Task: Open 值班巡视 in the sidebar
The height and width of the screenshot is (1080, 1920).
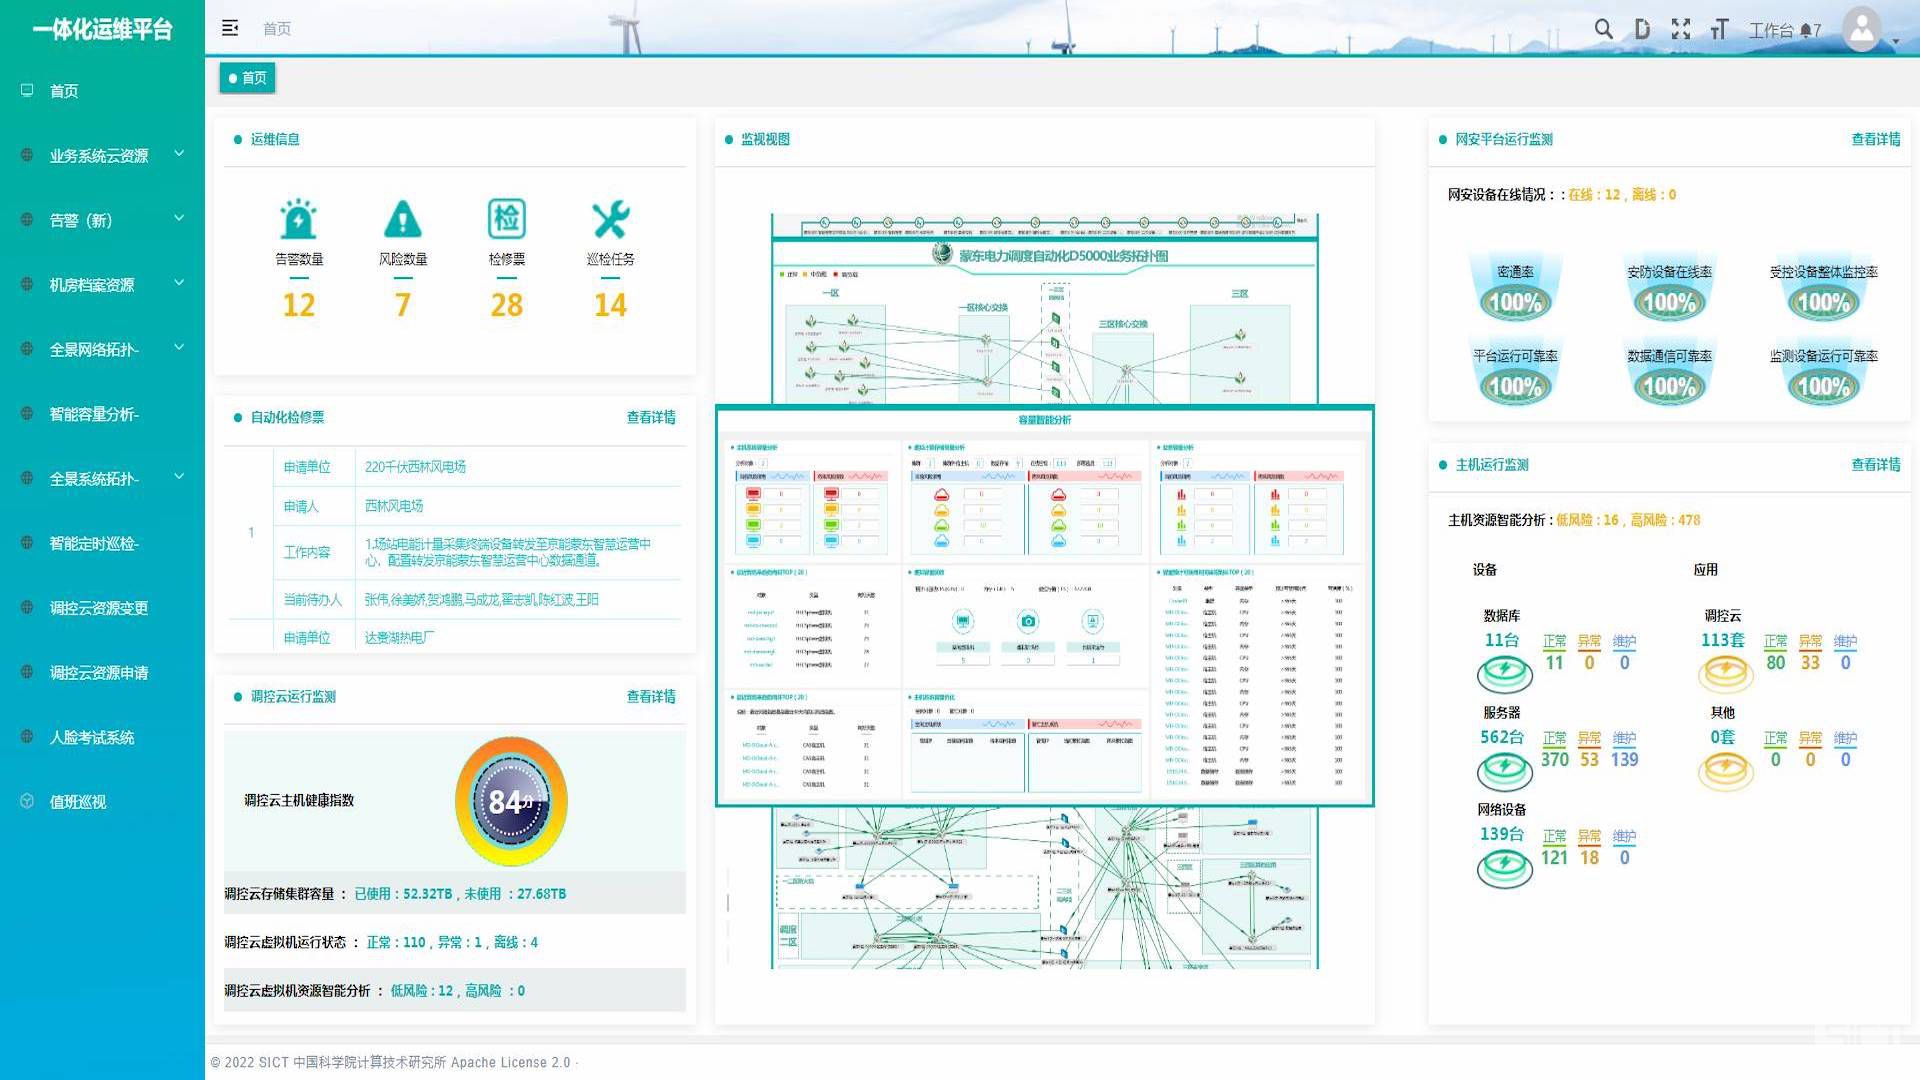Action: click(78, 802)
